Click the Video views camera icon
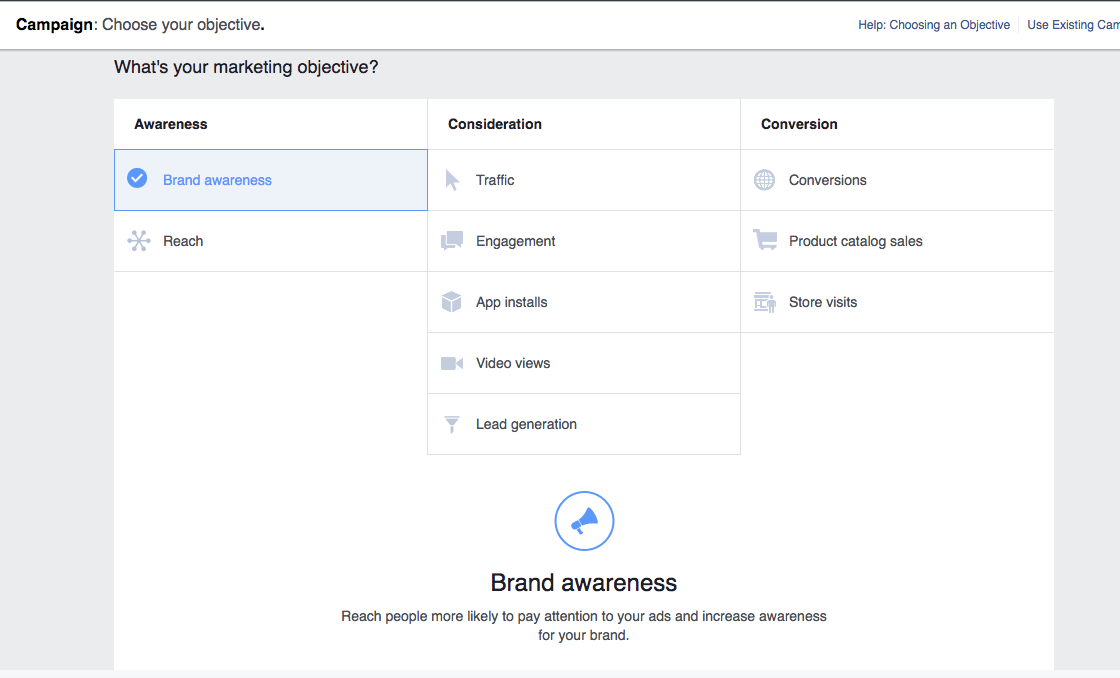This screenshot has height=678, width=1120. tap(452, 363)
